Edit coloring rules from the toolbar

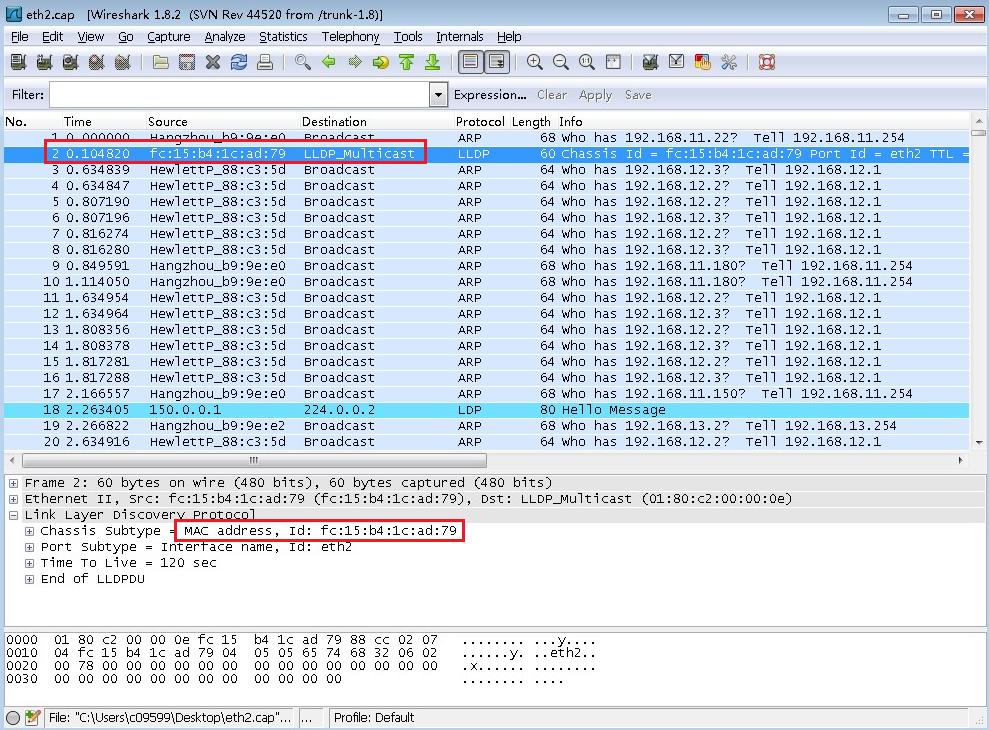[703, 62]
